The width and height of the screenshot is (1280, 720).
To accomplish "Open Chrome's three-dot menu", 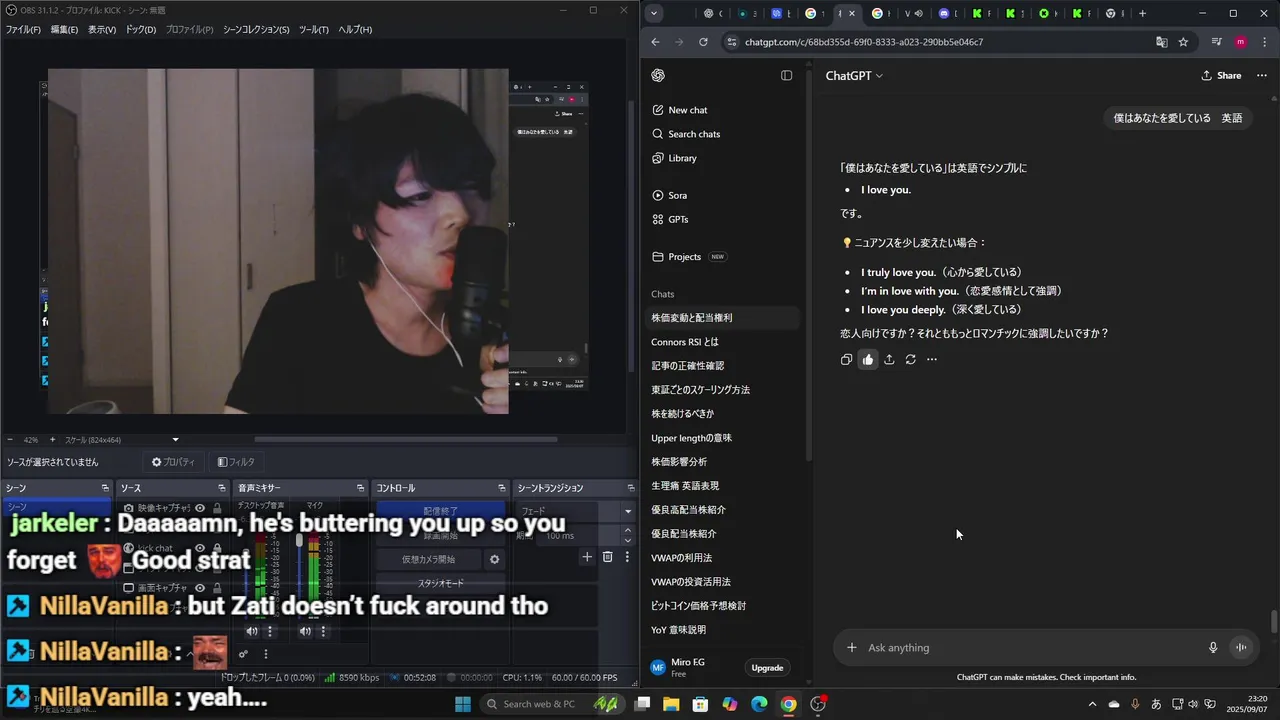I will tap(1263, 42).
